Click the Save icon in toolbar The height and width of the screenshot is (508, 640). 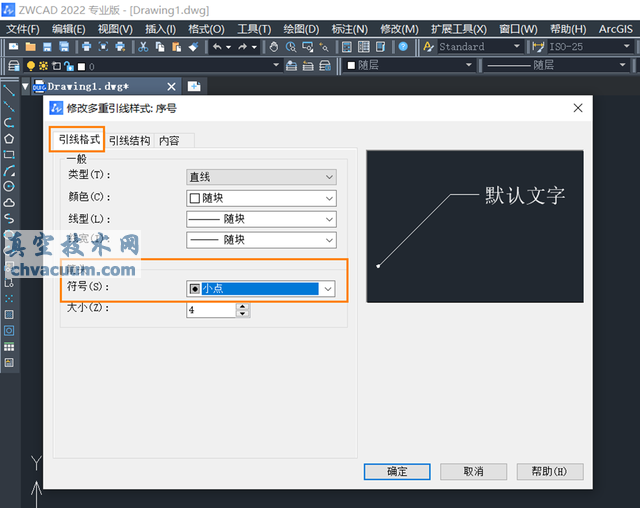tap(47, 47)
